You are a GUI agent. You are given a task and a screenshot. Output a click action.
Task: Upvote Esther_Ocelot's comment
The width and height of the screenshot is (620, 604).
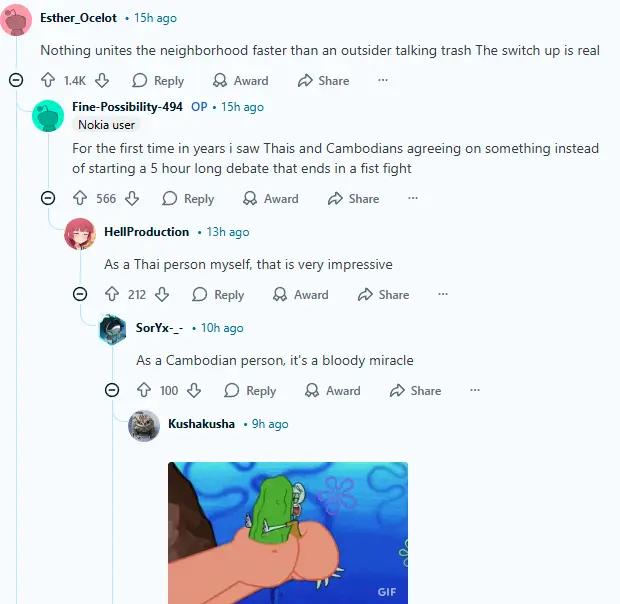pyautogui.click(x=48, y=80)
